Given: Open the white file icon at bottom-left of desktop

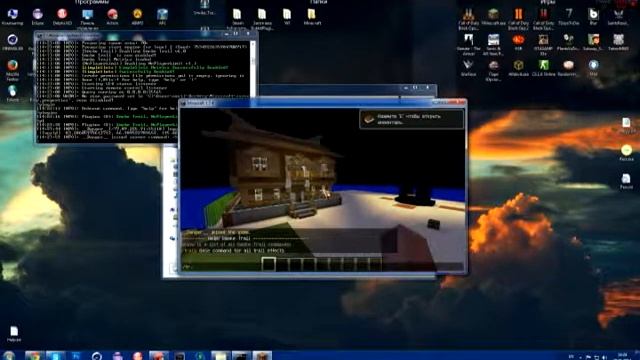Looking at the screenshot, I should click(13, 334).
